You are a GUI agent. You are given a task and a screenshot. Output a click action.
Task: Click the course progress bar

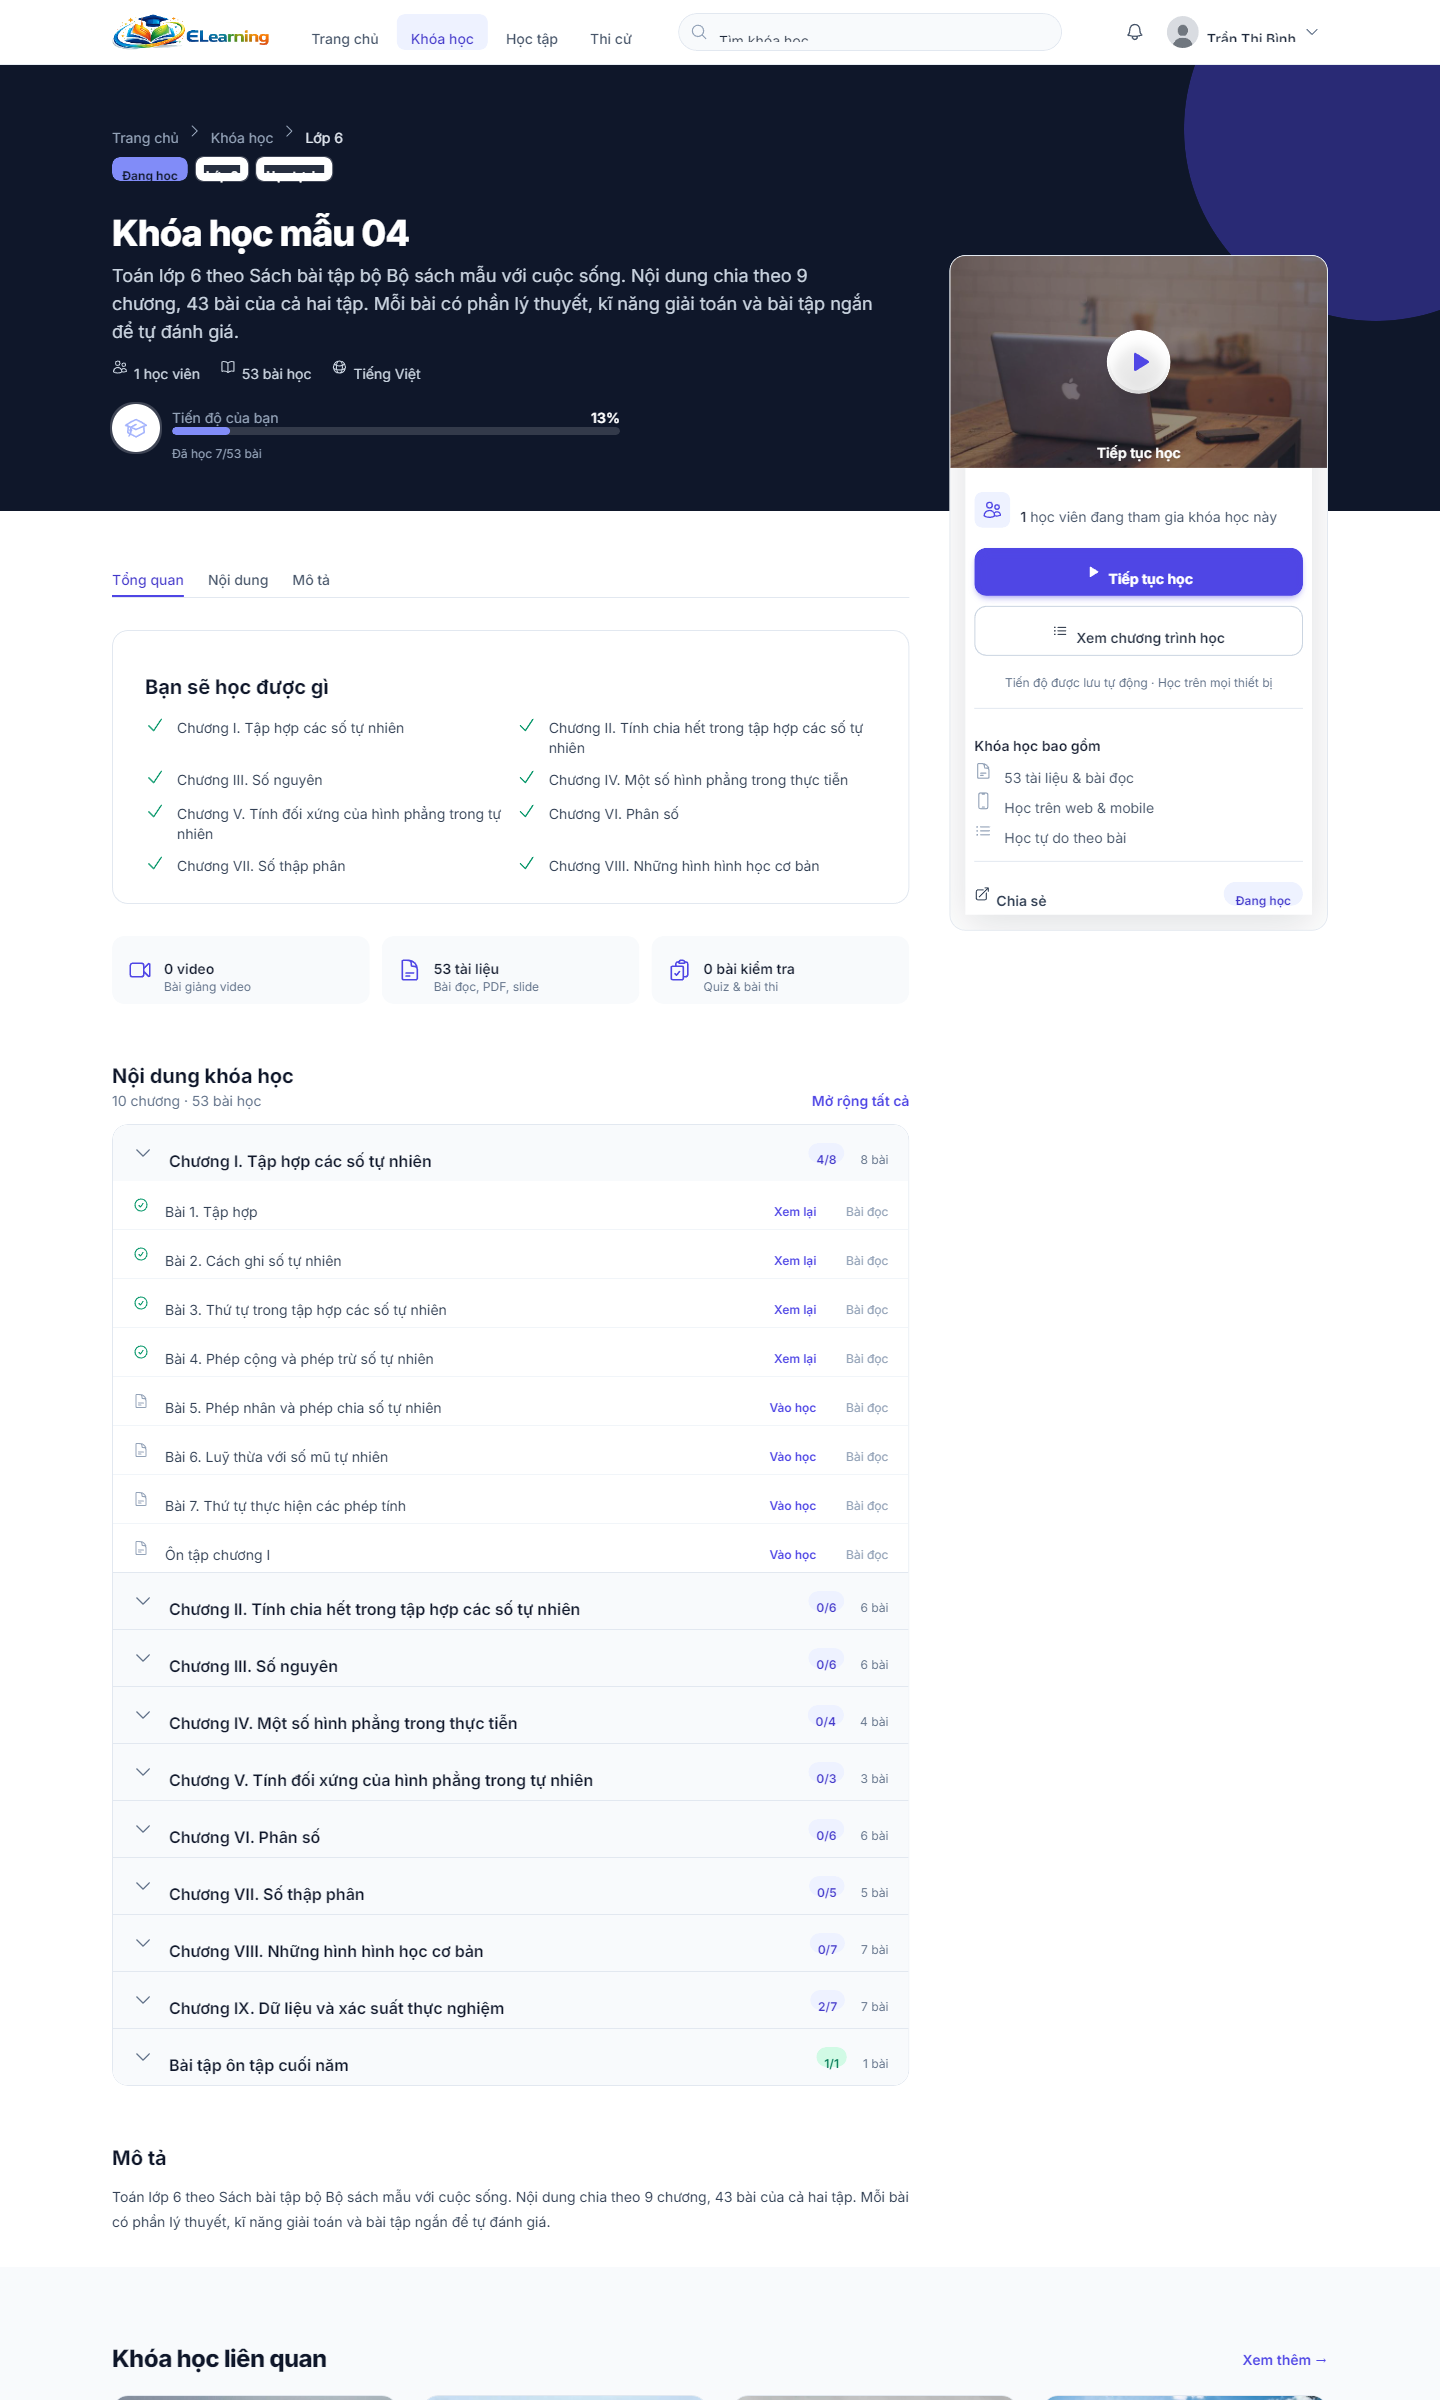pos(396,431)
